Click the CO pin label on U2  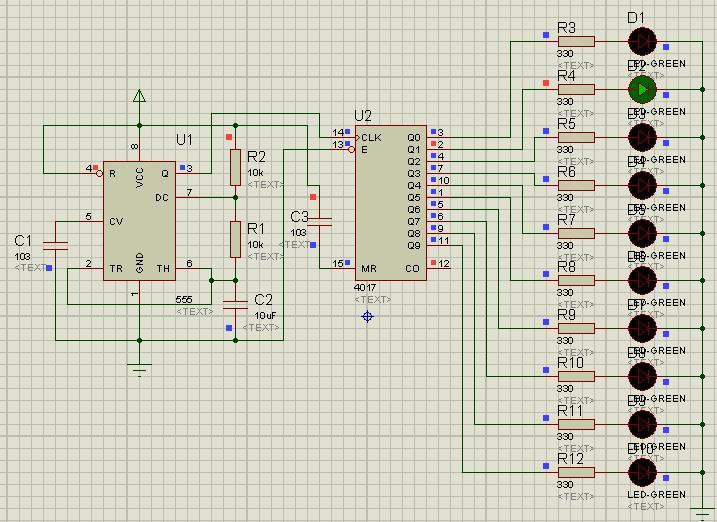[412, 268]
